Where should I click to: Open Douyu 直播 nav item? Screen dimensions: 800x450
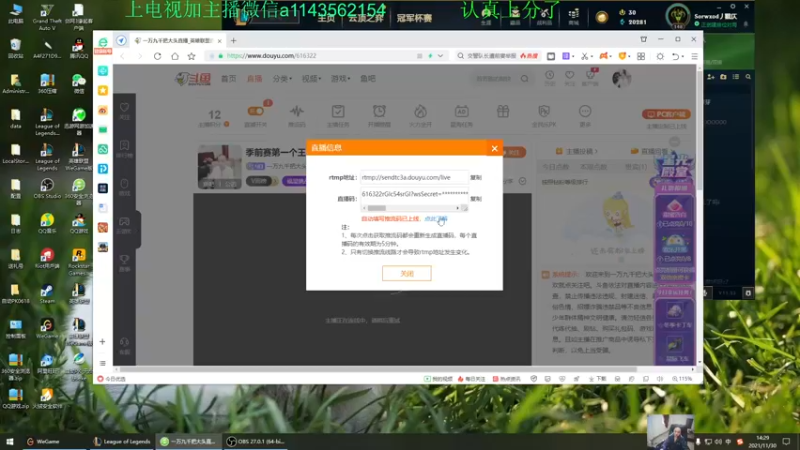click(254, 79)
